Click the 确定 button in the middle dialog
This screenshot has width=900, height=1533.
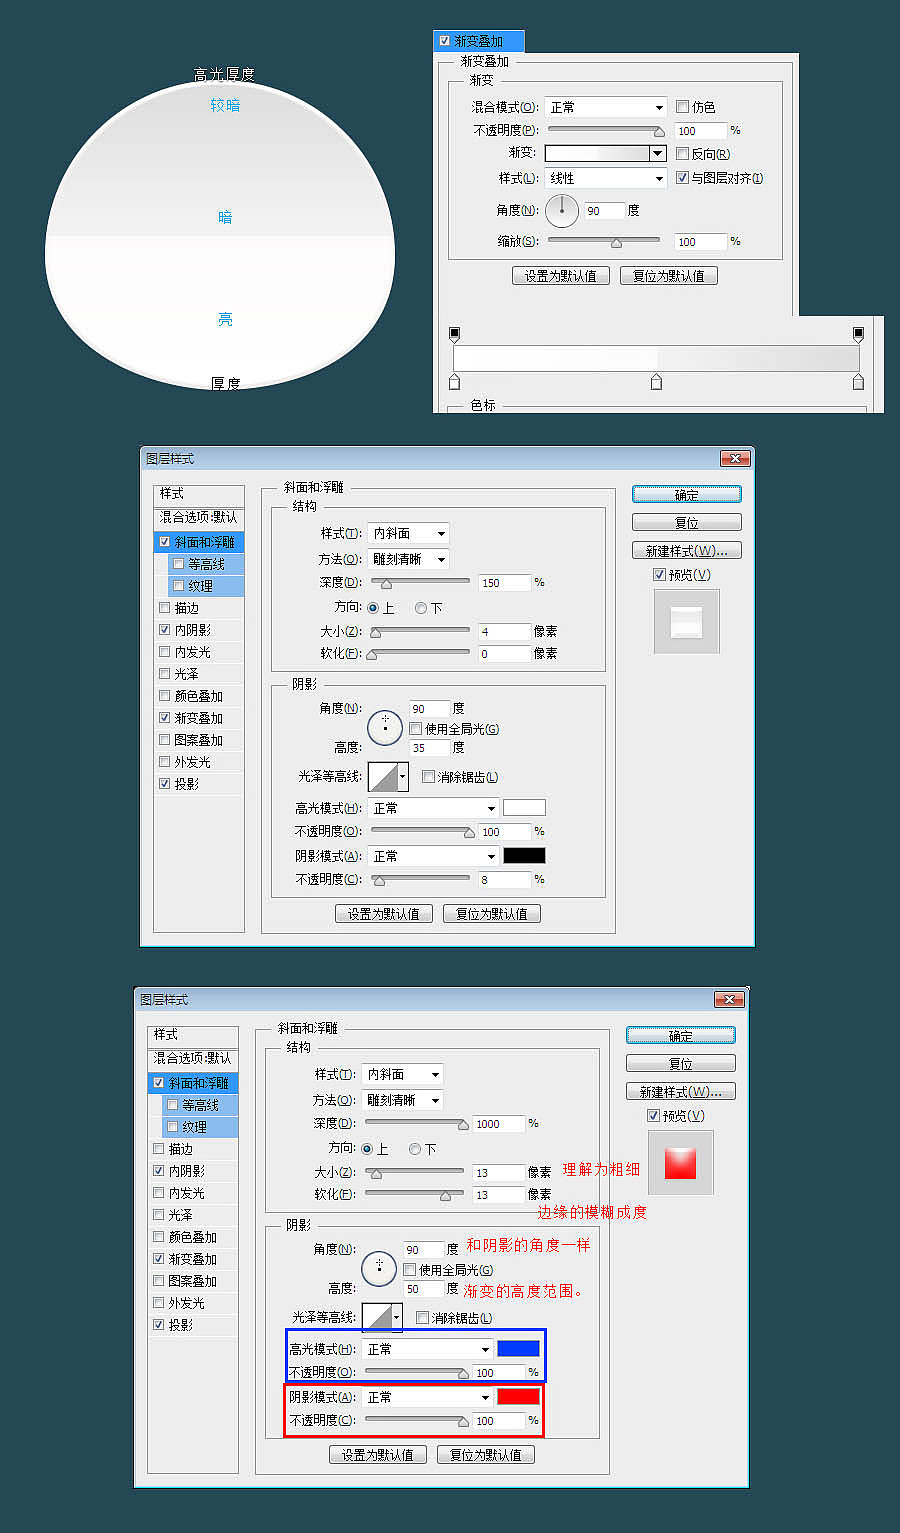pyautogui.click(x=686, y=494)
